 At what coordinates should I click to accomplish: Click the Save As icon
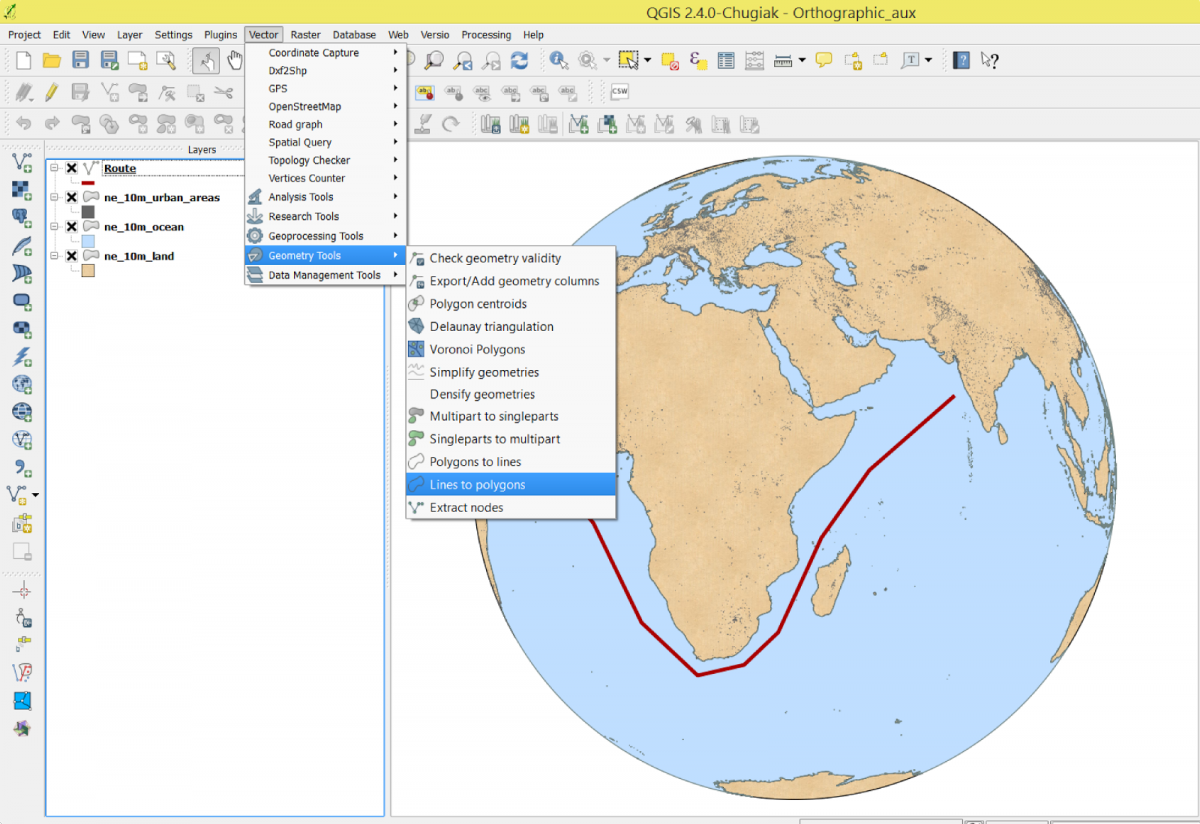(109, 60)
